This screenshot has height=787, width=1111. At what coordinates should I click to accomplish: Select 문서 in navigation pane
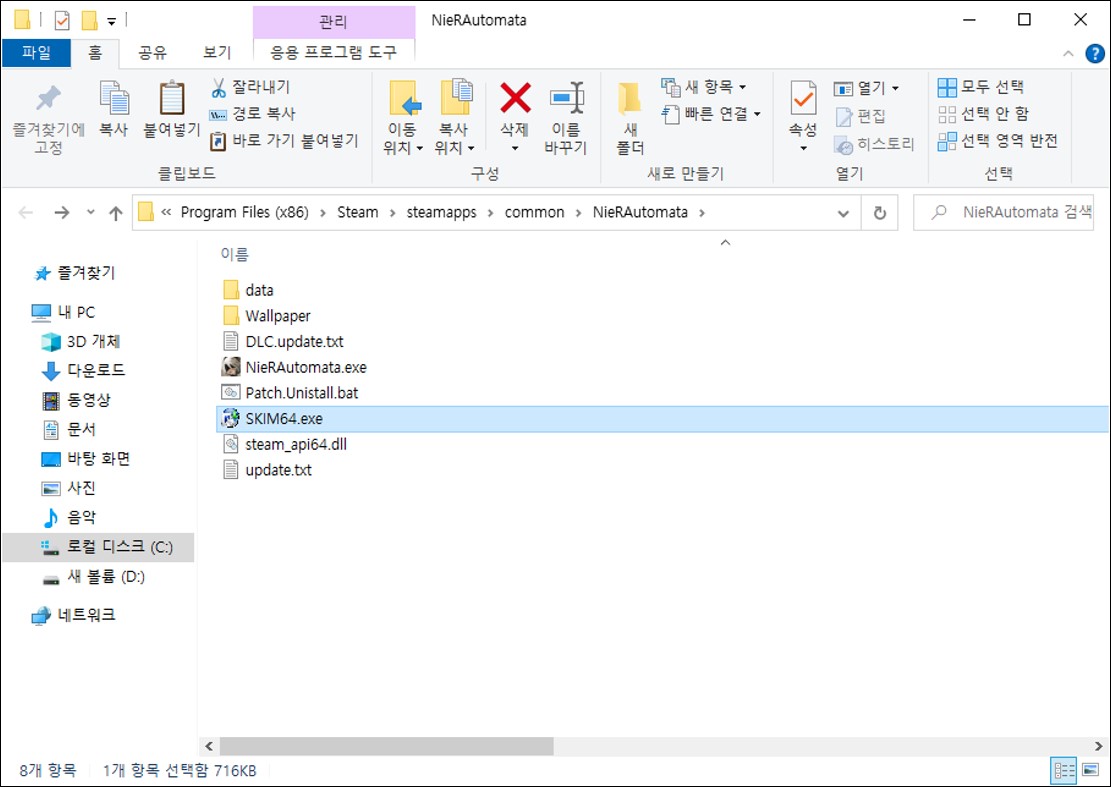pos(69,429)
